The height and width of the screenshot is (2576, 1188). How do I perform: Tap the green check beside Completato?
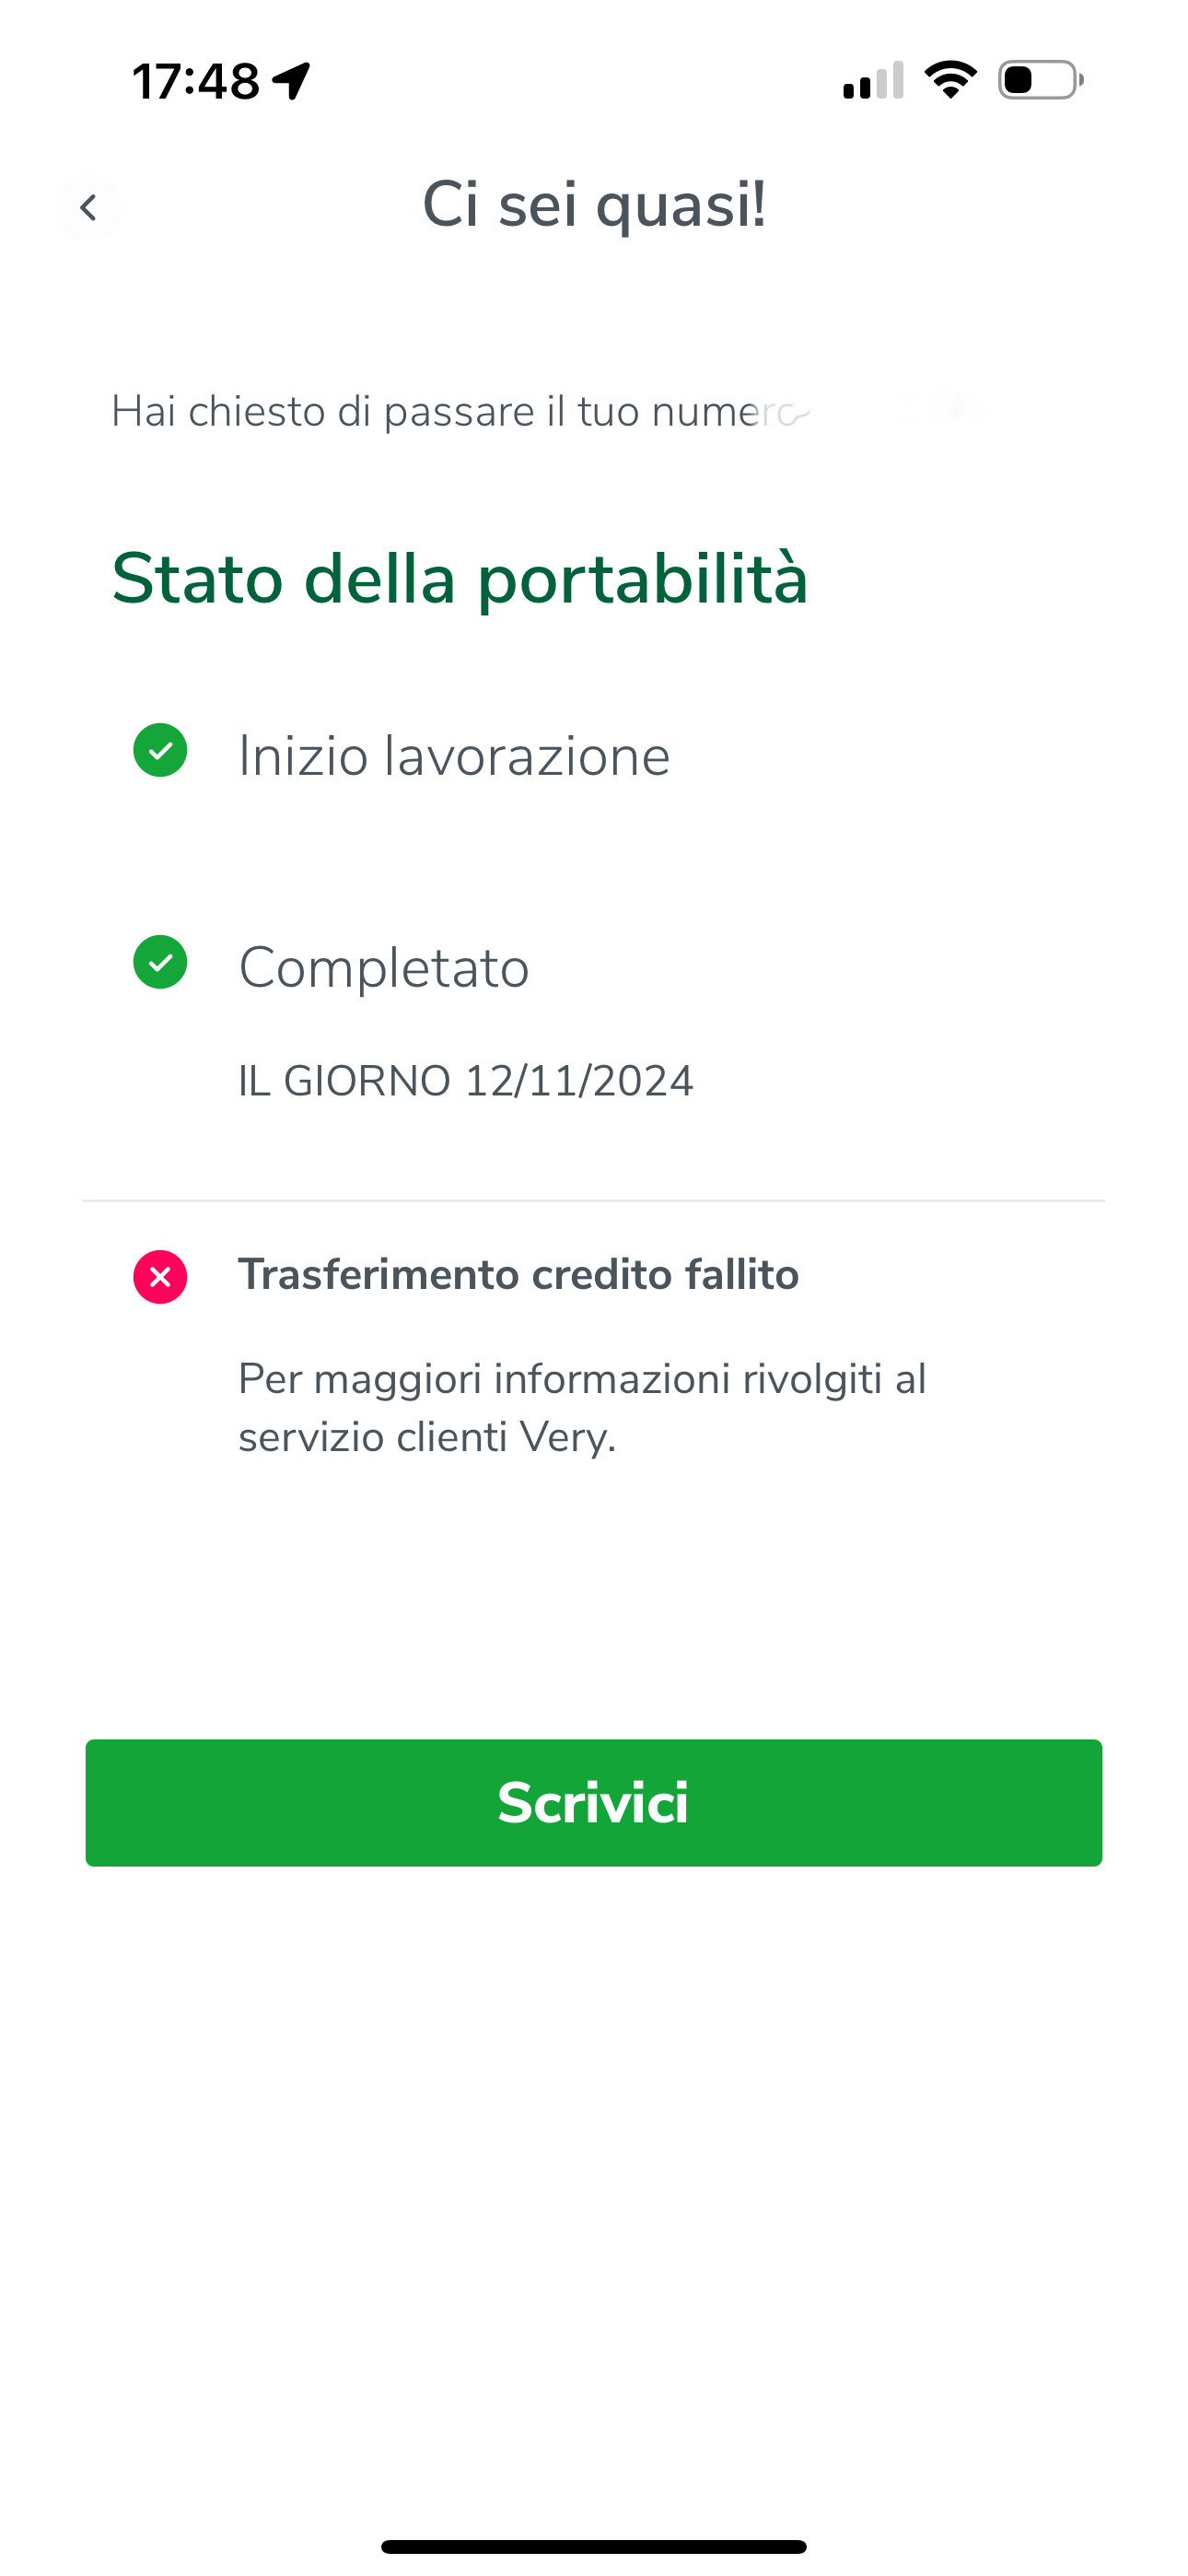(x=160, y=962)
